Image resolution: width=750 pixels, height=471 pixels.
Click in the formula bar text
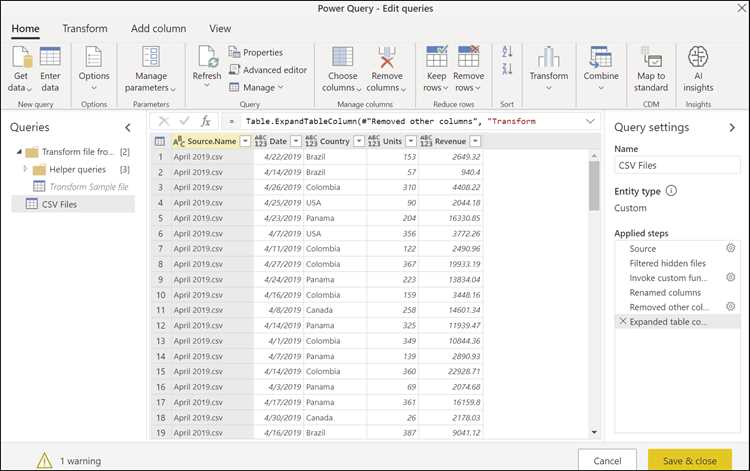tap(390, 121)
